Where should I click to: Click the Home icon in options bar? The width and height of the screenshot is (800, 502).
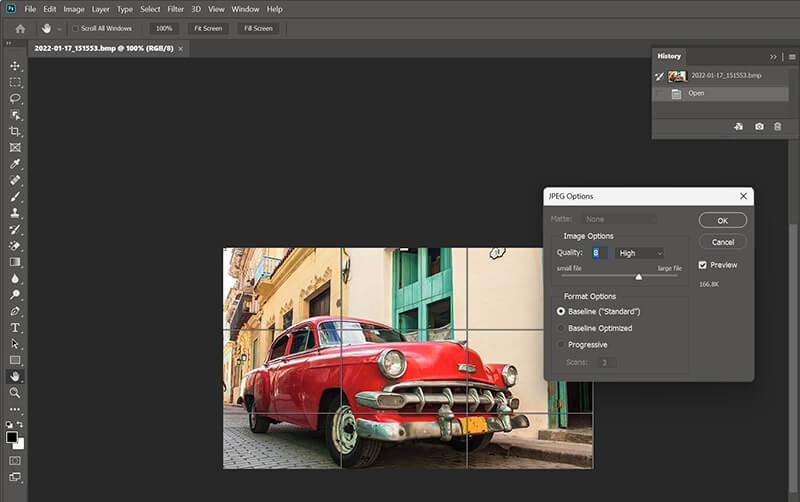point(20,29)
